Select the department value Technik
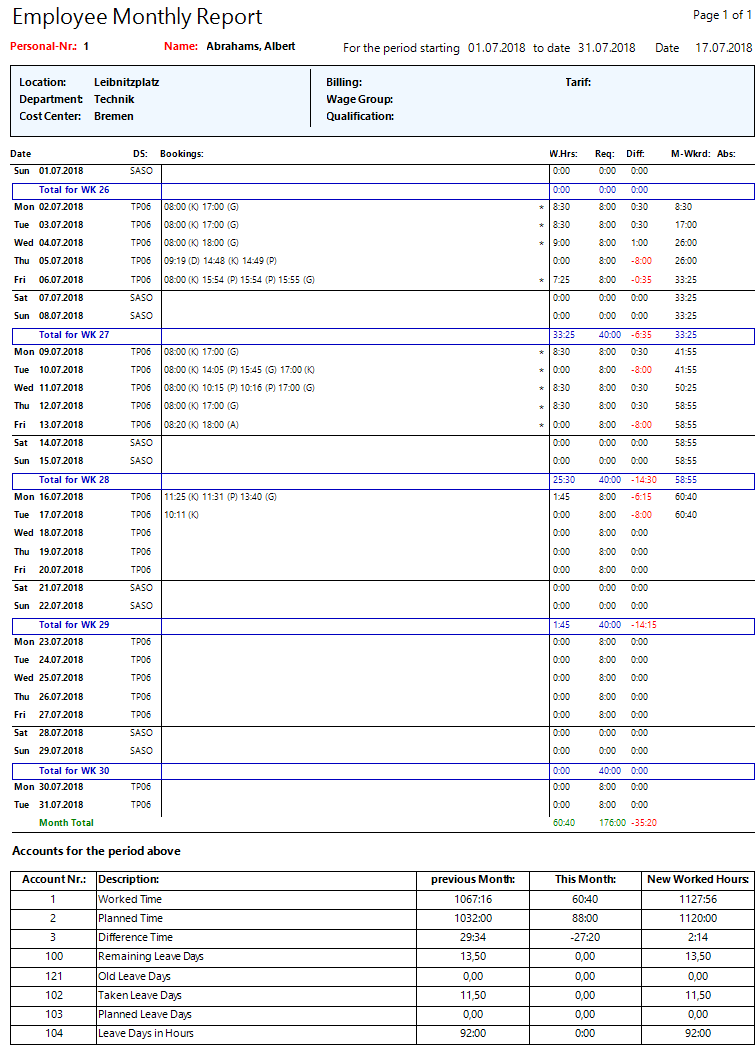The image size is (755, 1047). coord(114,99)
